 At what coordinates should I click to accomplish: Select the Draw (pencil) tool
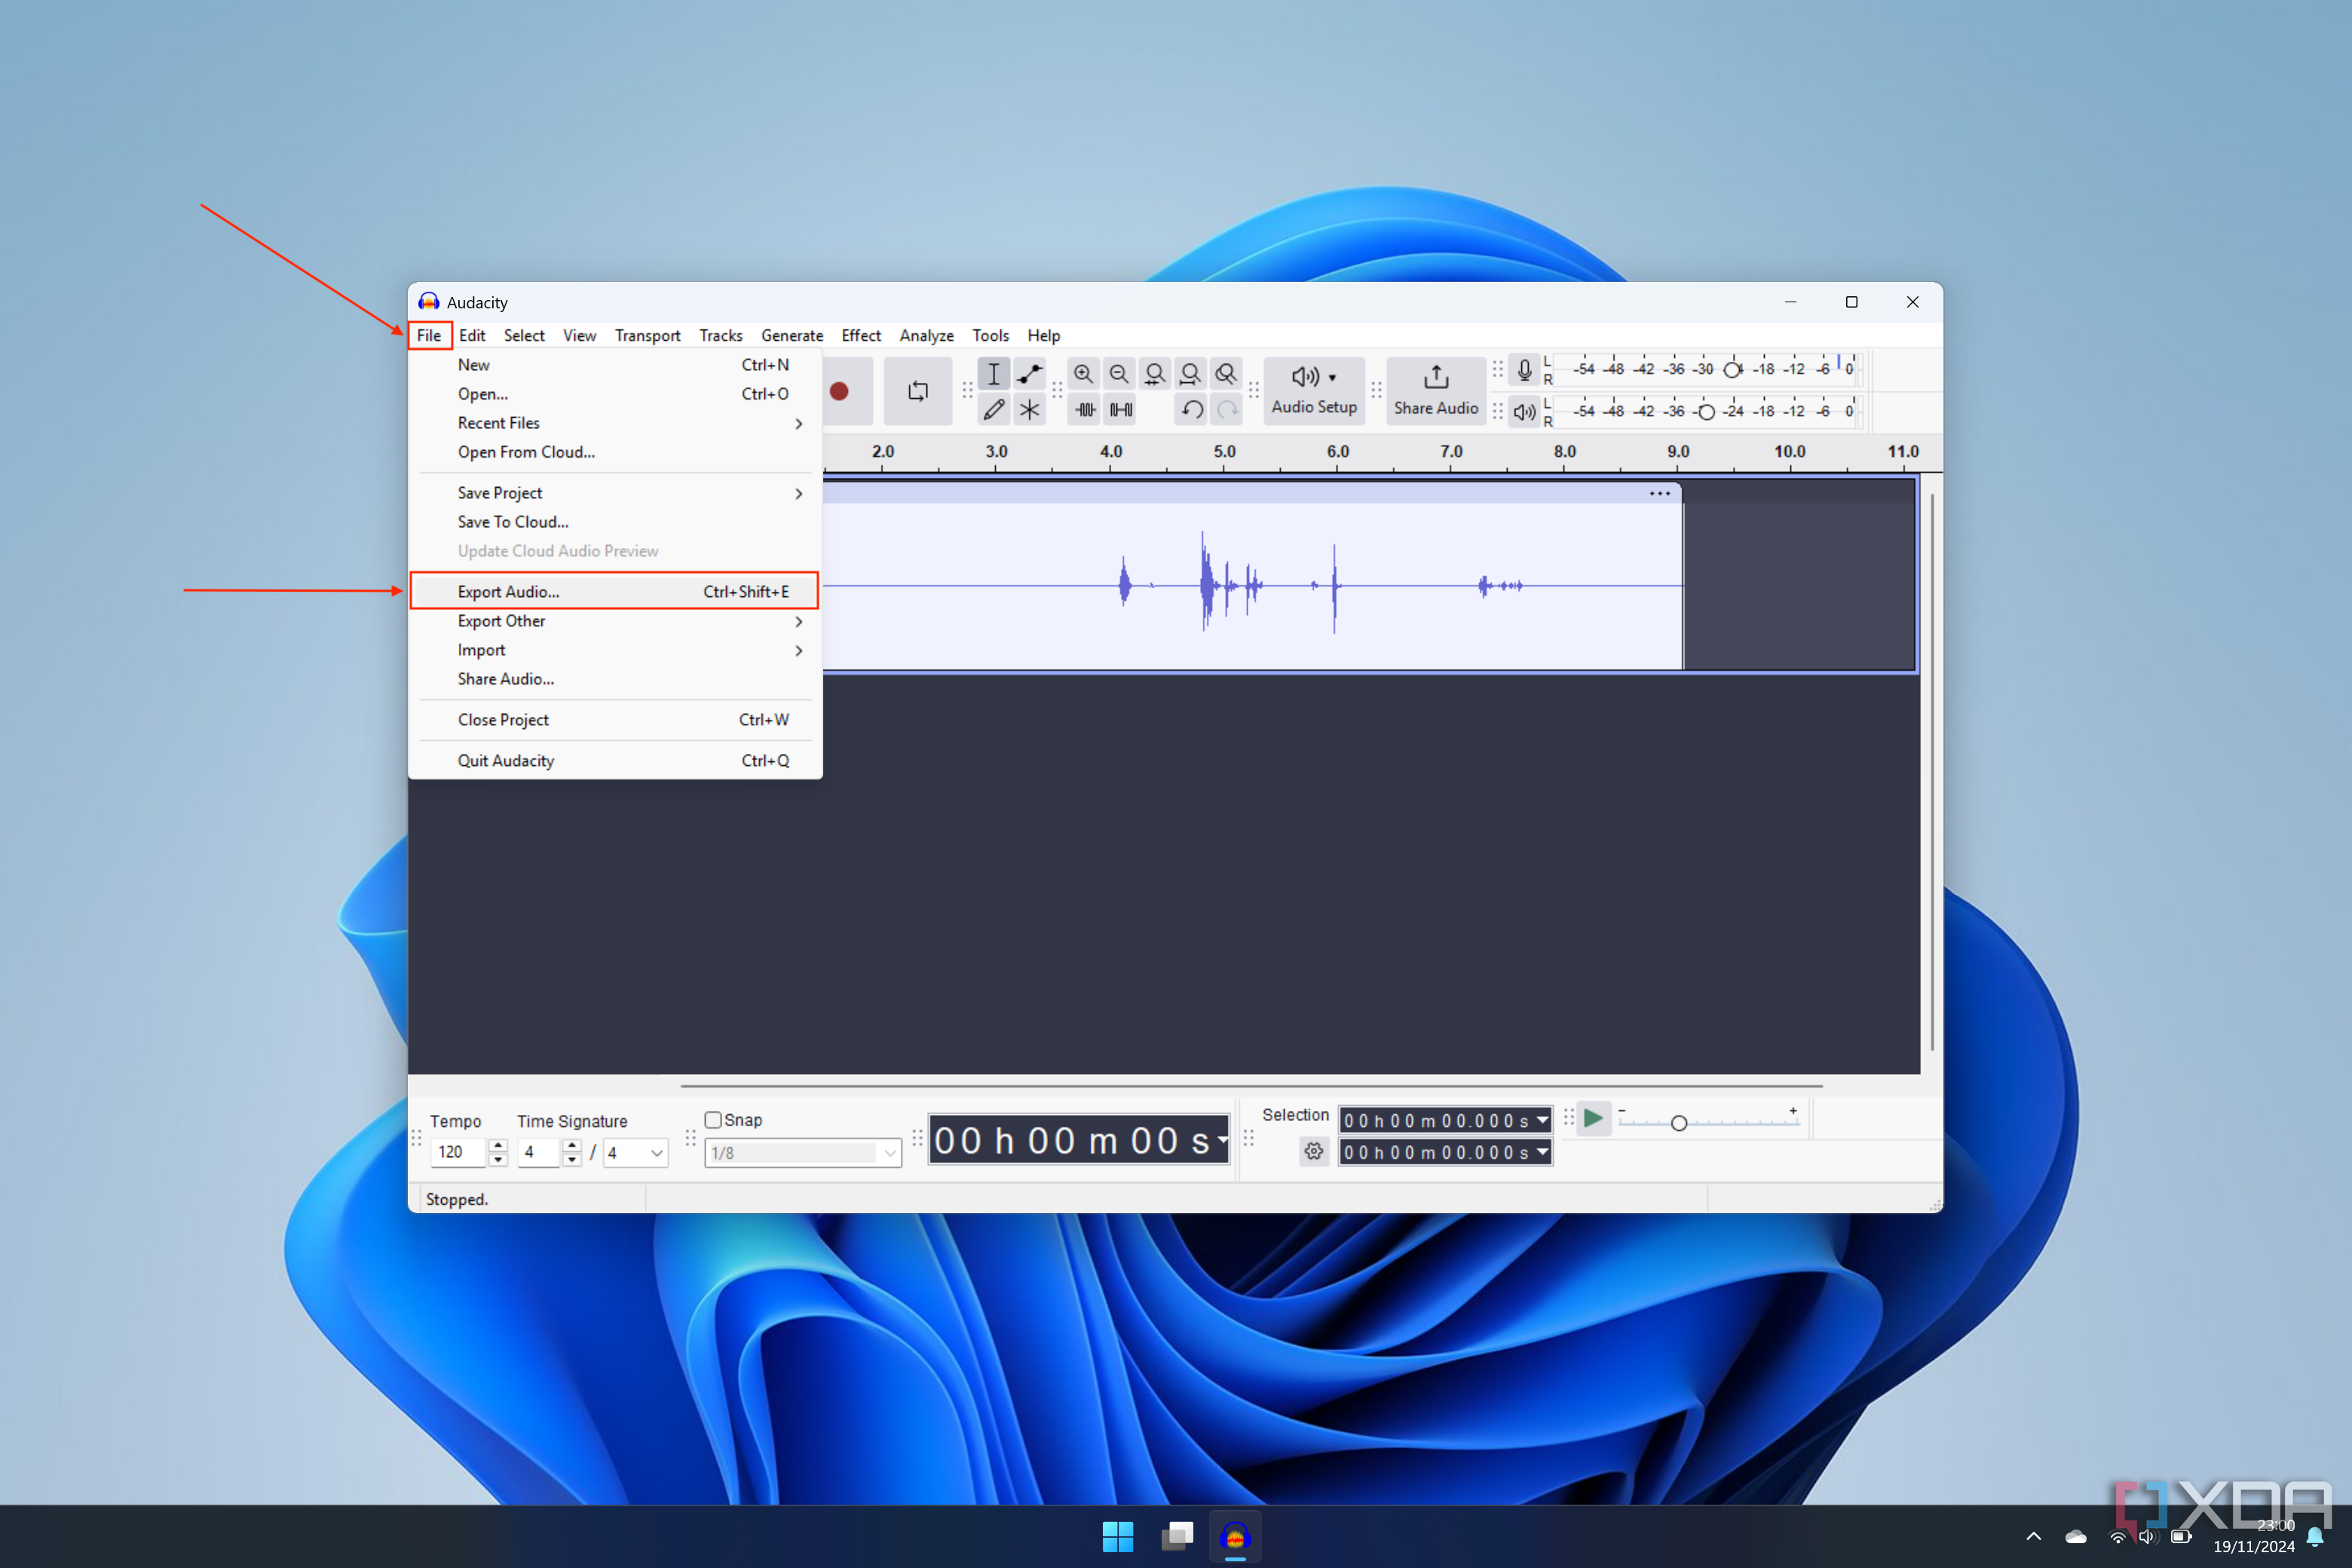click(993, 409)
